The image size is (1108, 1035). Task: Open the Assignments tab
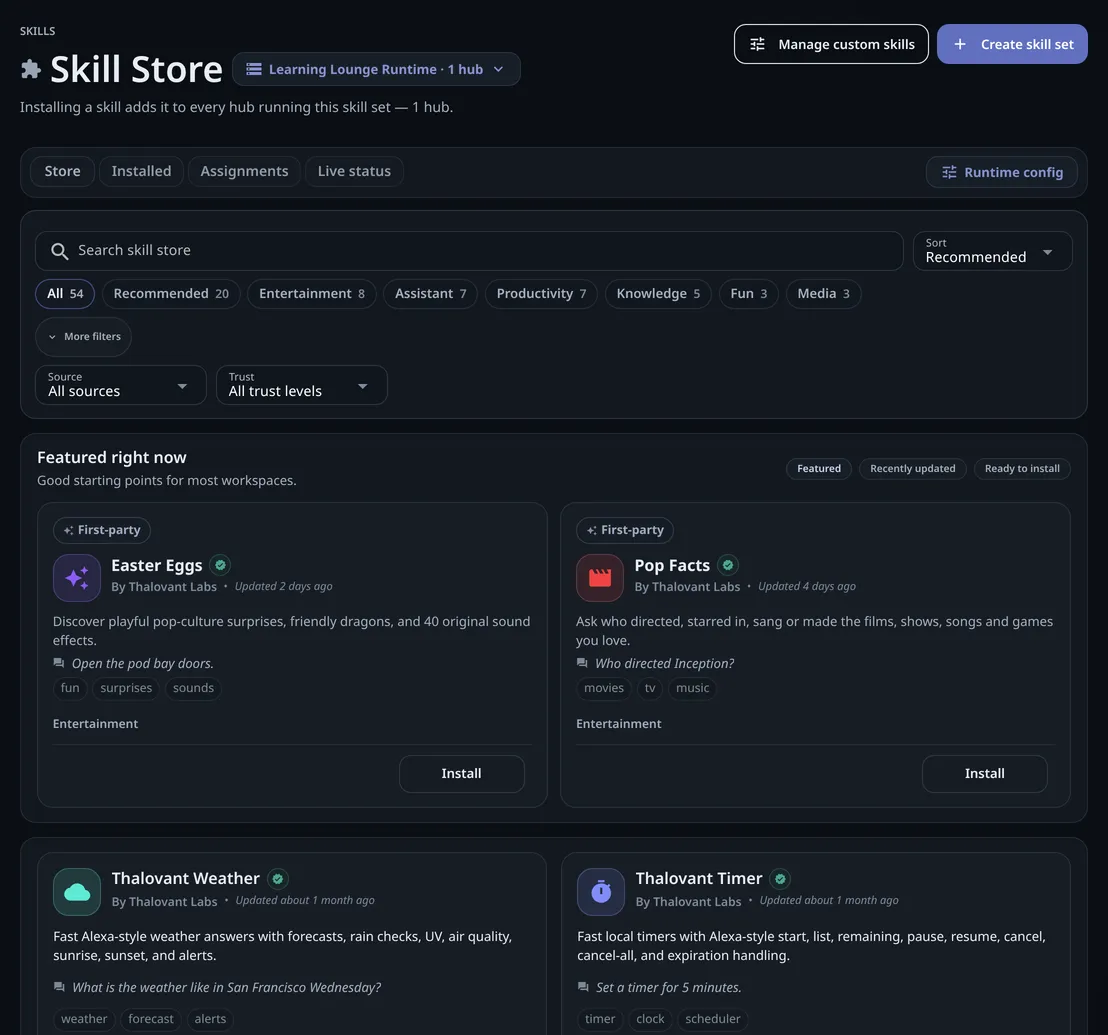244,172
